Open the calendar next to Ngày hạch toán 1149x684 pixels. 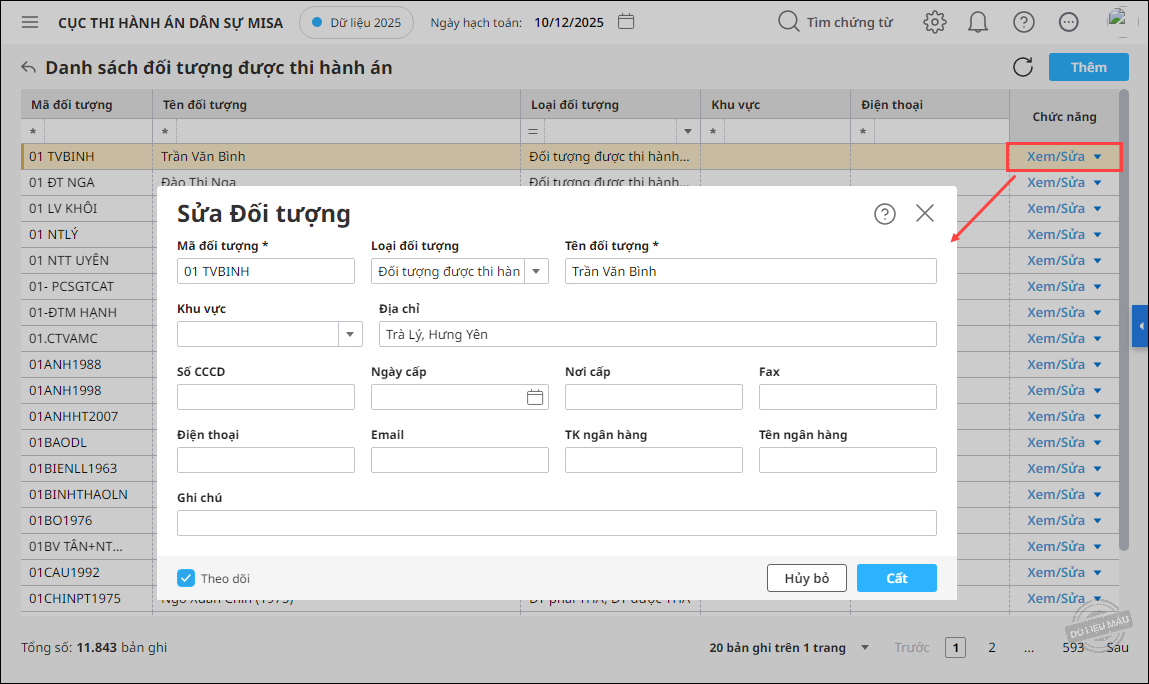point(626,21)
